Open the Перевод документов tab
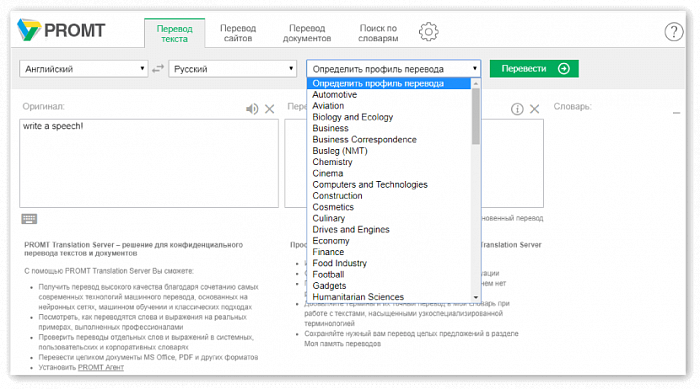700x389 pixels. point(307,33)
